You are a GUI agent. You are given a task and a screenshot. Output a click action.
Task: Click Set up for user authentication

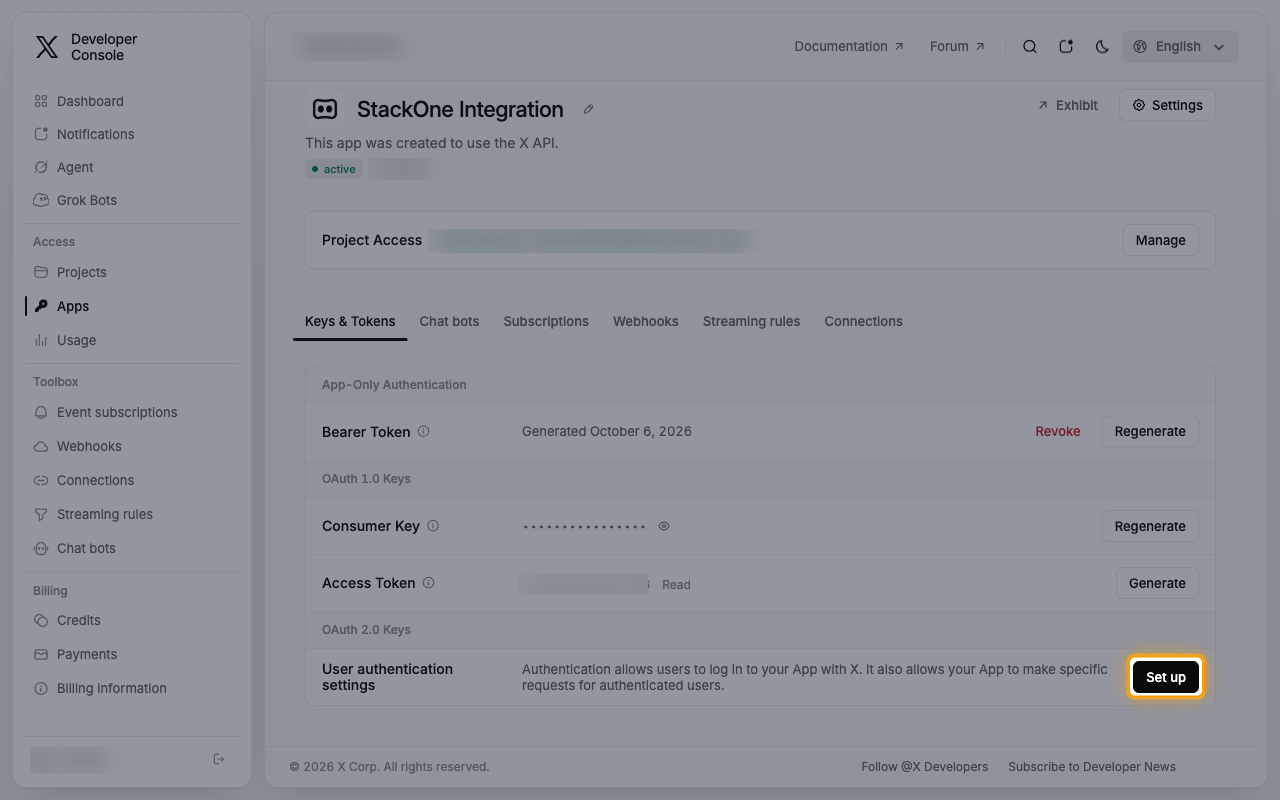1166,677
